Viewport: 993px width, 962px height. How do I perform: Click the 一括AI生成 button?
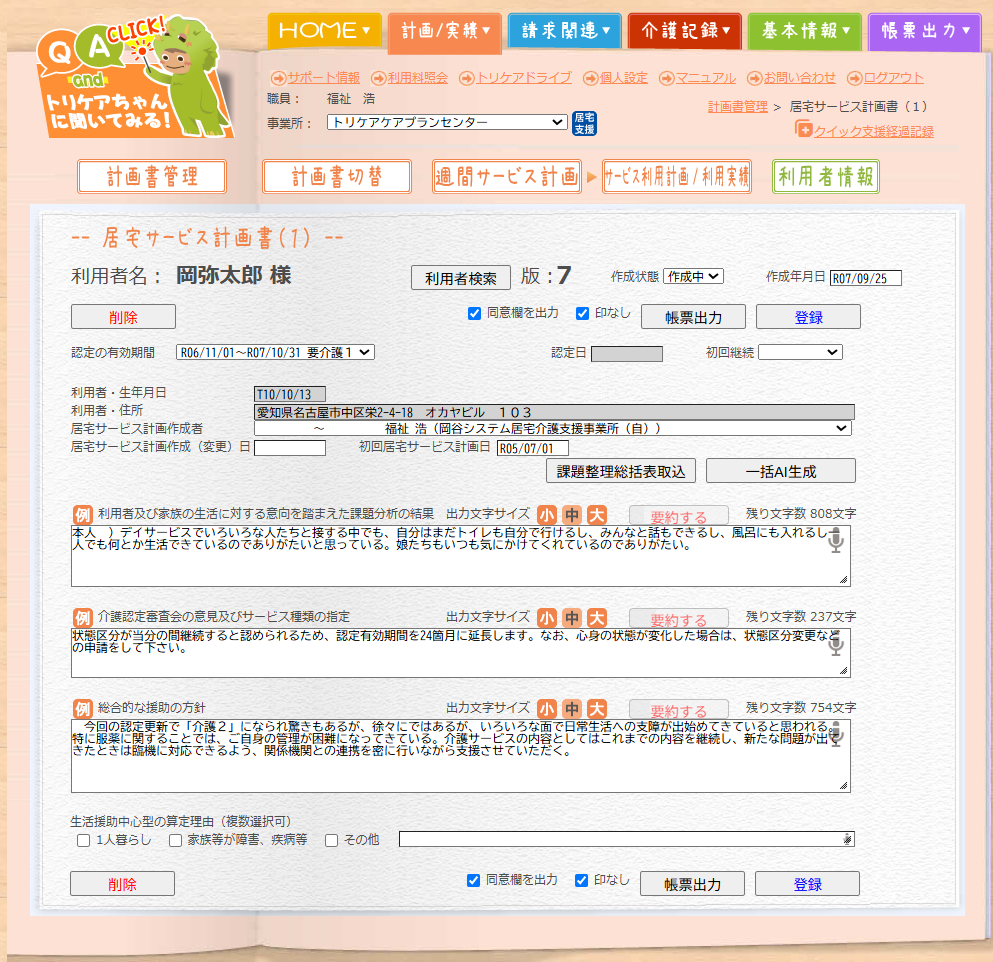point(781,471)
